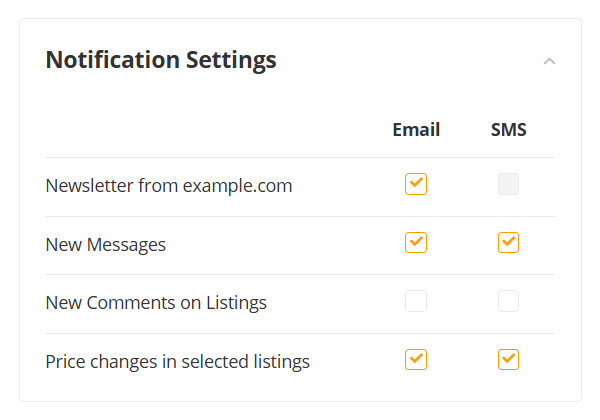Screen dimensions: 600x420
Task: Click the word Price in the last row
Action: [x=64, y=361]
